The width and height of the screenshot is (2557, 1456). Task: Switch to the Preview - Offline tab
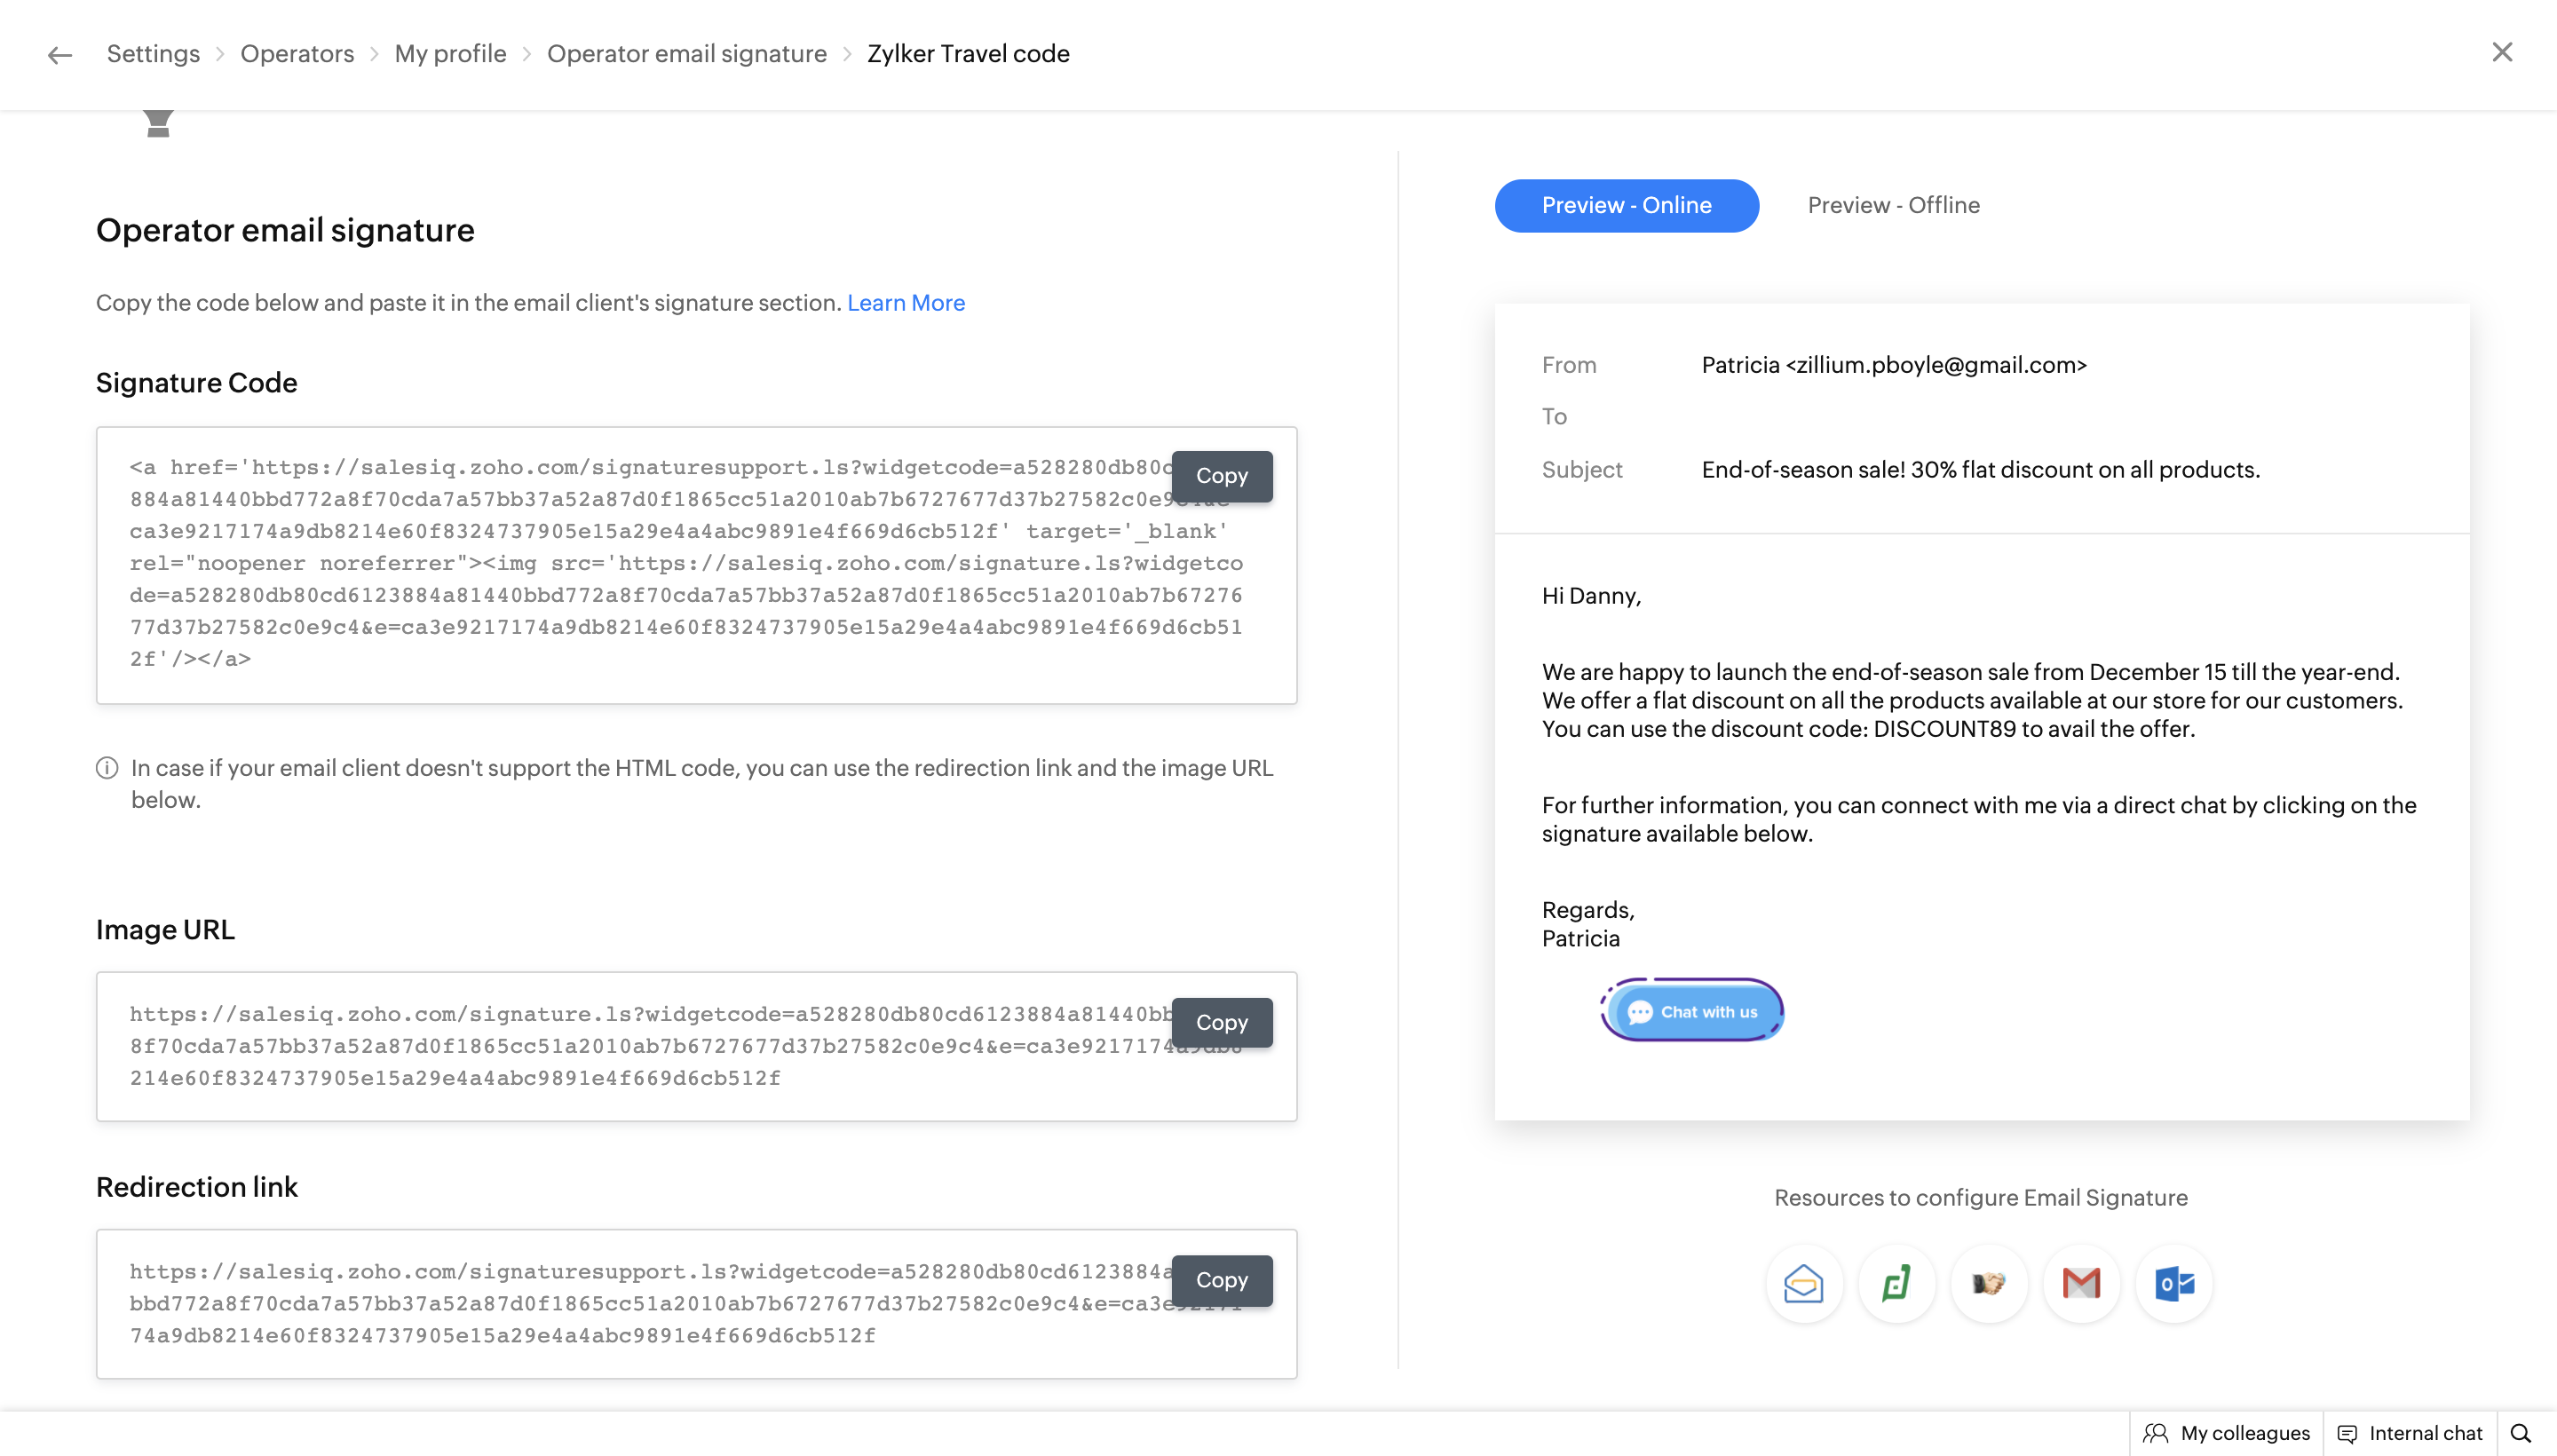tap(1893, 205)
